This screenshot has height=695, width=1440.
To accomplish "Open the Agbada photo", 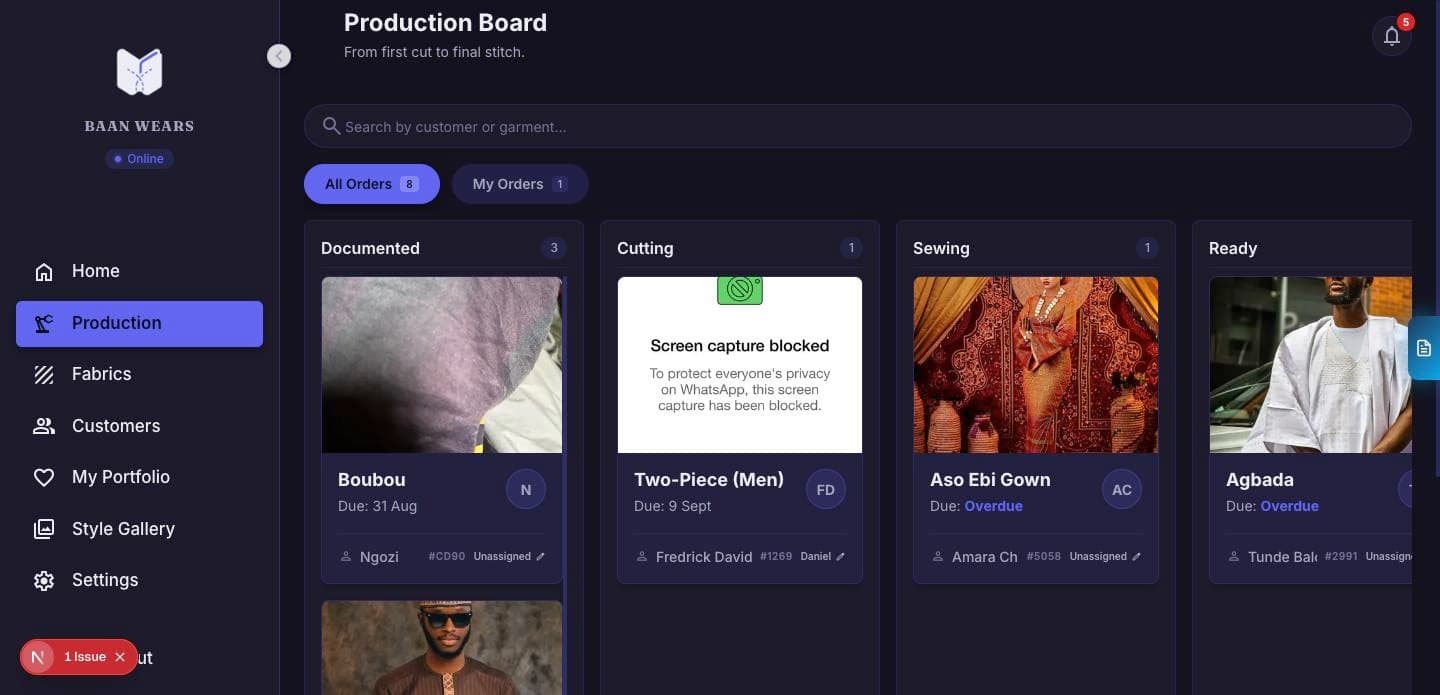I will point(1310,365).
